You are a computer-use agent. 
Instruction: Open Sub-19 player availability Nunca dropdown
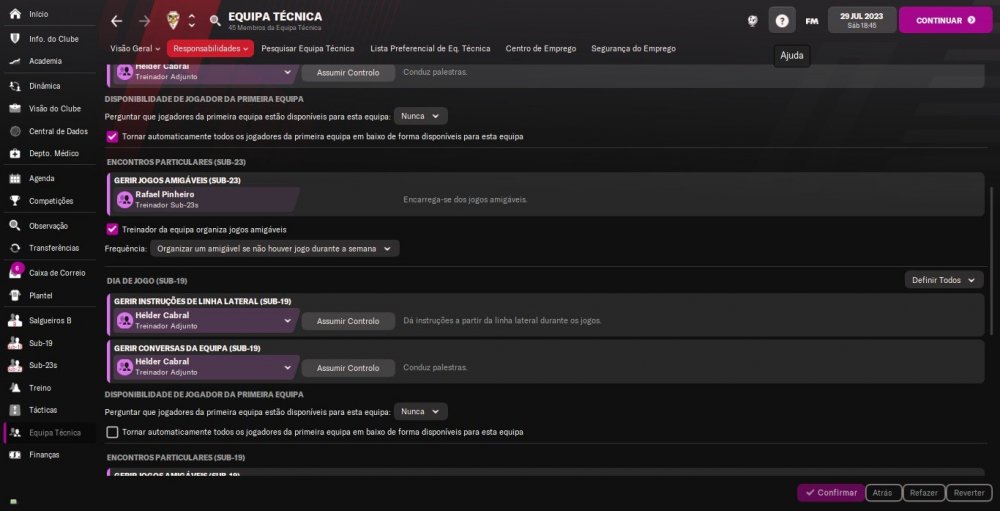click(x=420, y=411)
